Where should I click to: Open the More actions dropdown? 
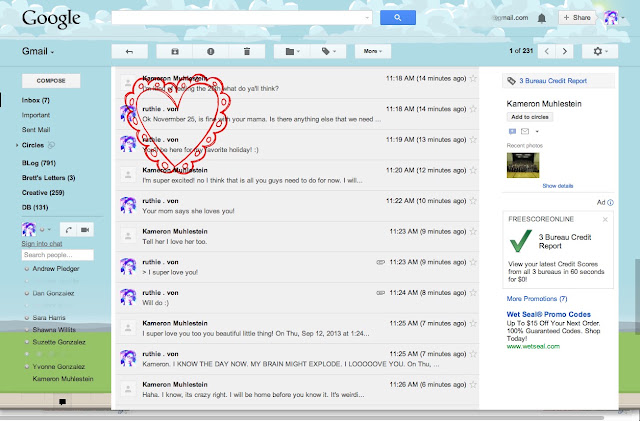pyautogui.click(x=373, y=51)
